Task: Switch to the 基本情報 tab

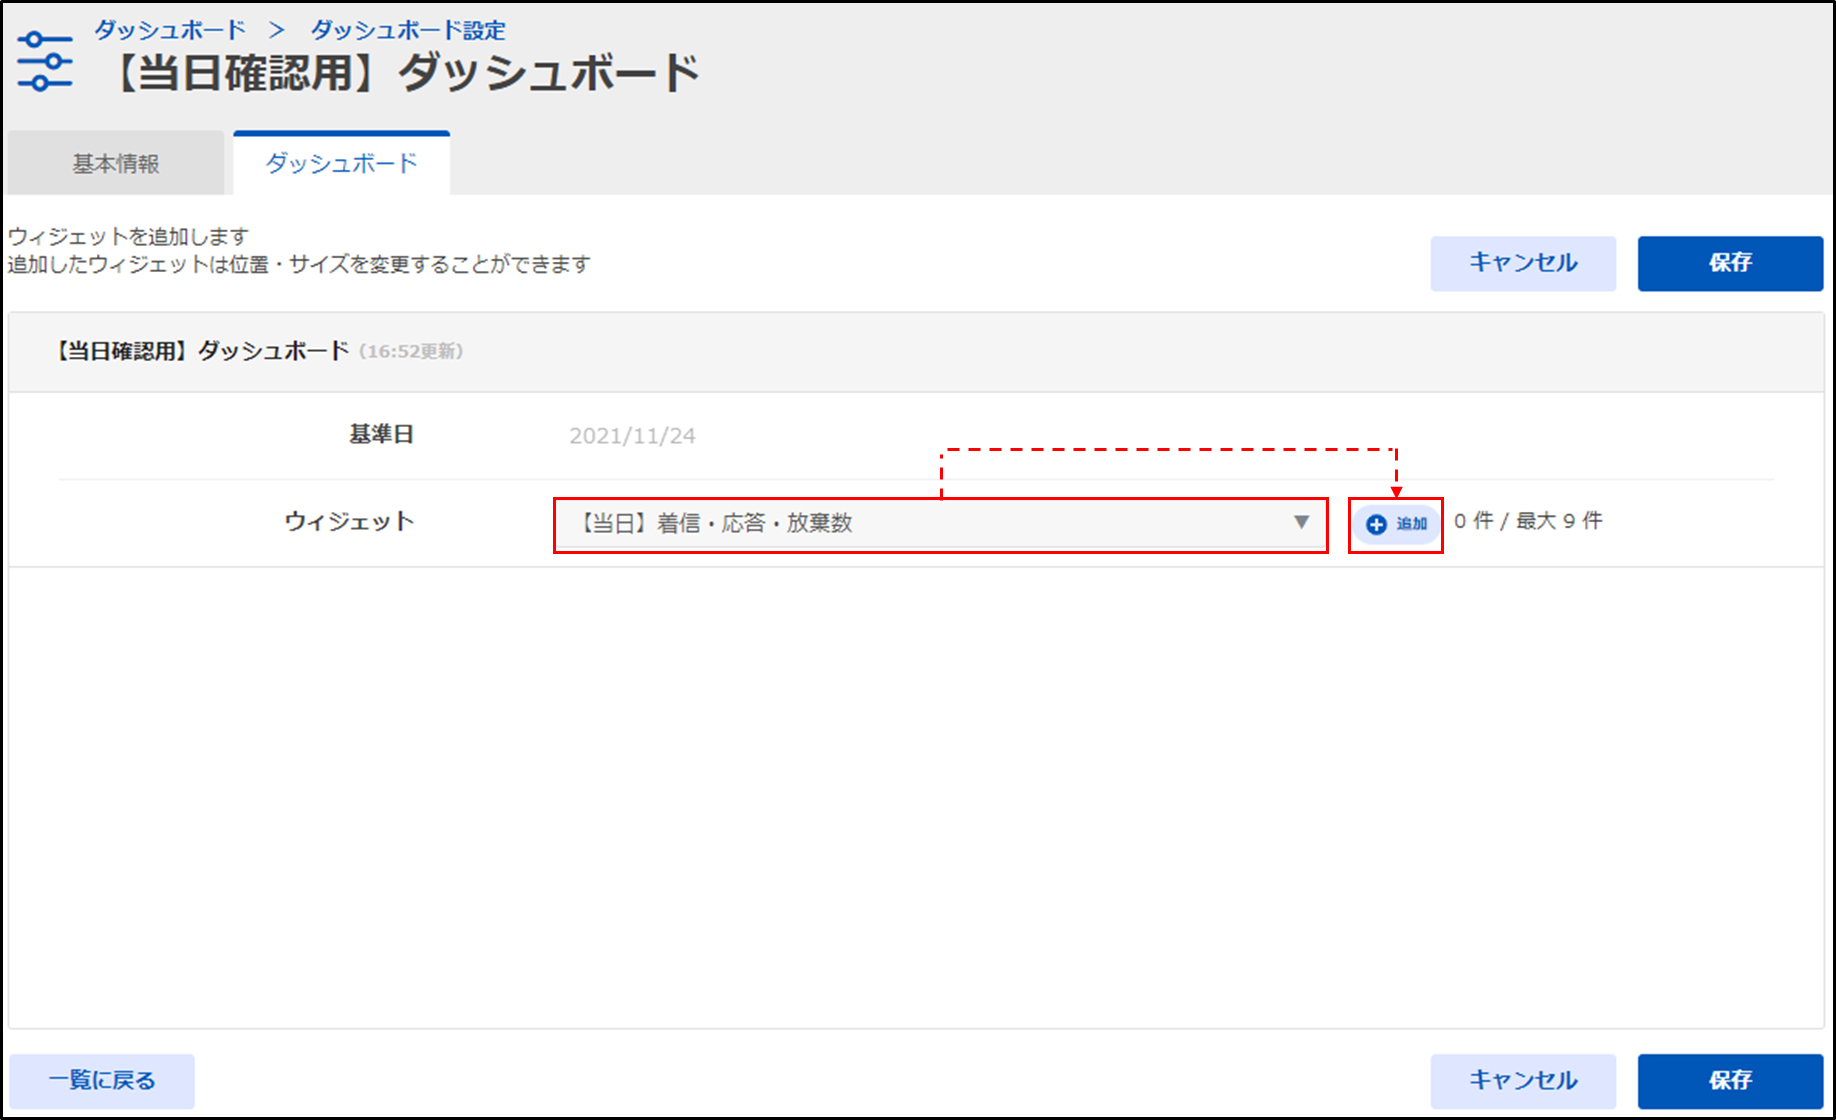Action: coord(116,164)
